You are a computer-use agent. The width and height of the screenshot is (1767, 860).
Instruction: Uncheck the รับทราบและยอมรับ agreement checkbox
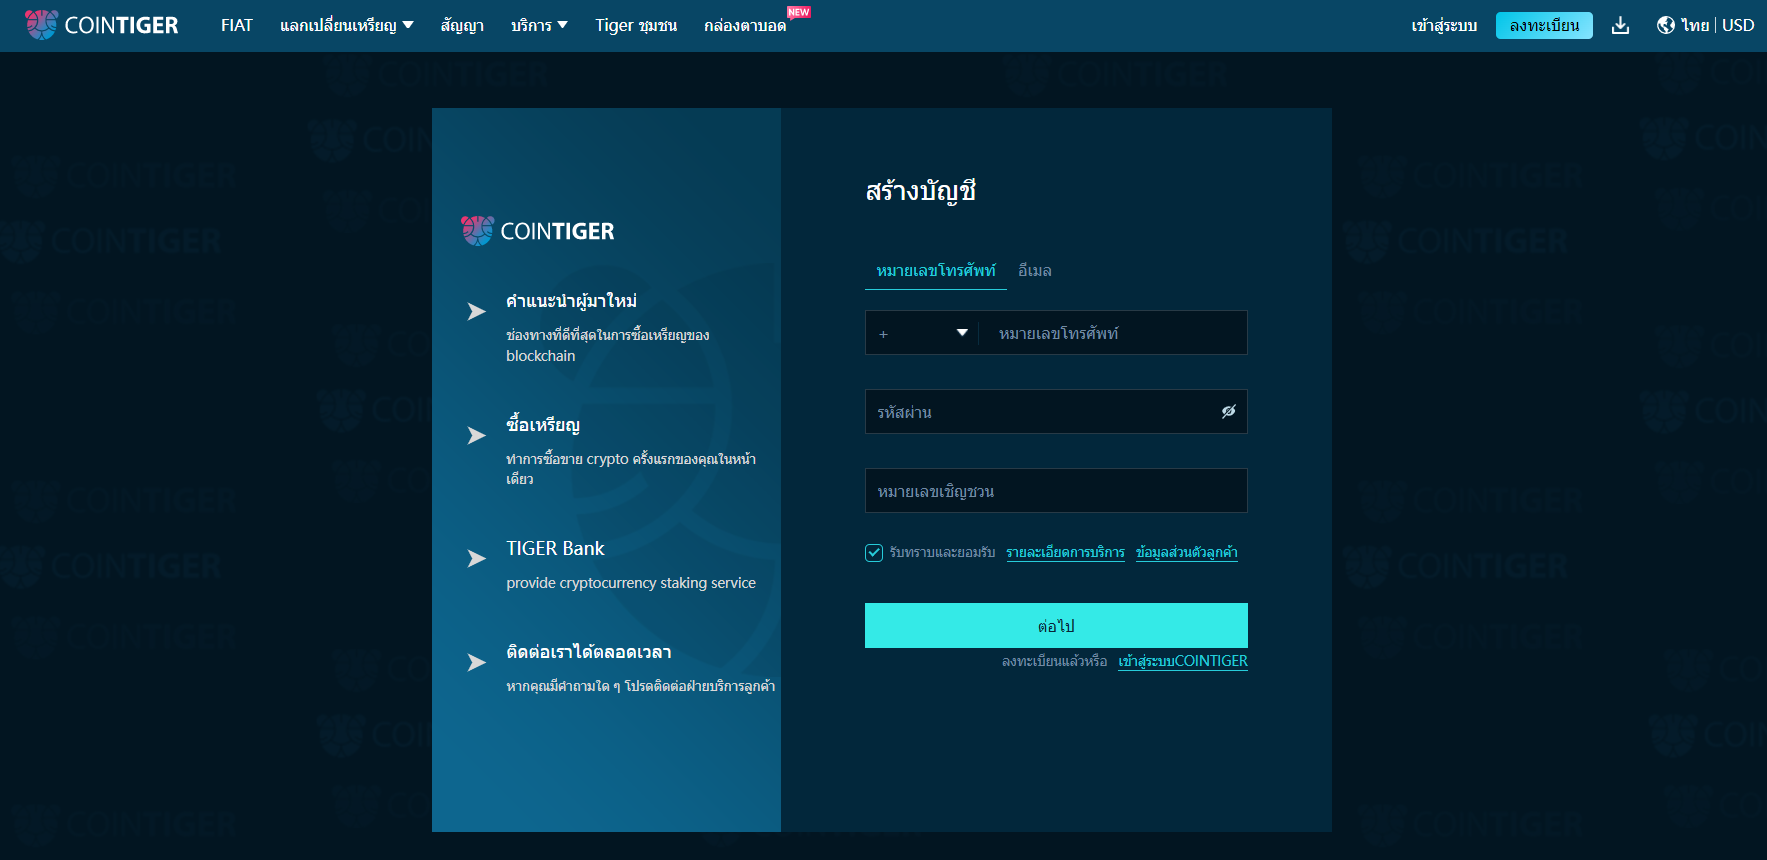pyautogui.click(x=874, y=553)
